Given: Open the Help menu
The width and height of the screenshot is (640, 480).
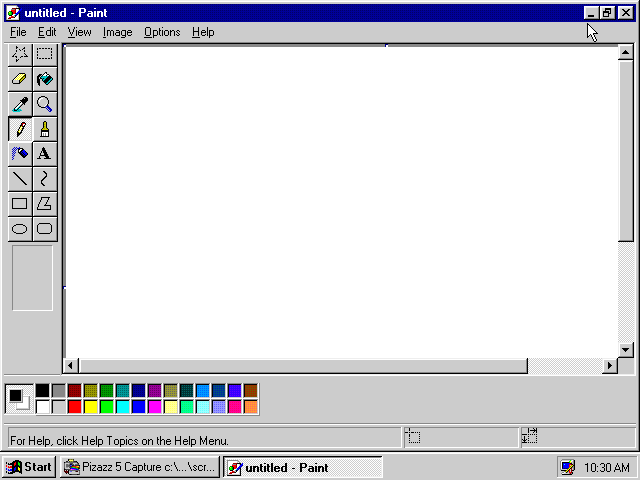Looking at the screenshot, I should click(x=203, y=32).
